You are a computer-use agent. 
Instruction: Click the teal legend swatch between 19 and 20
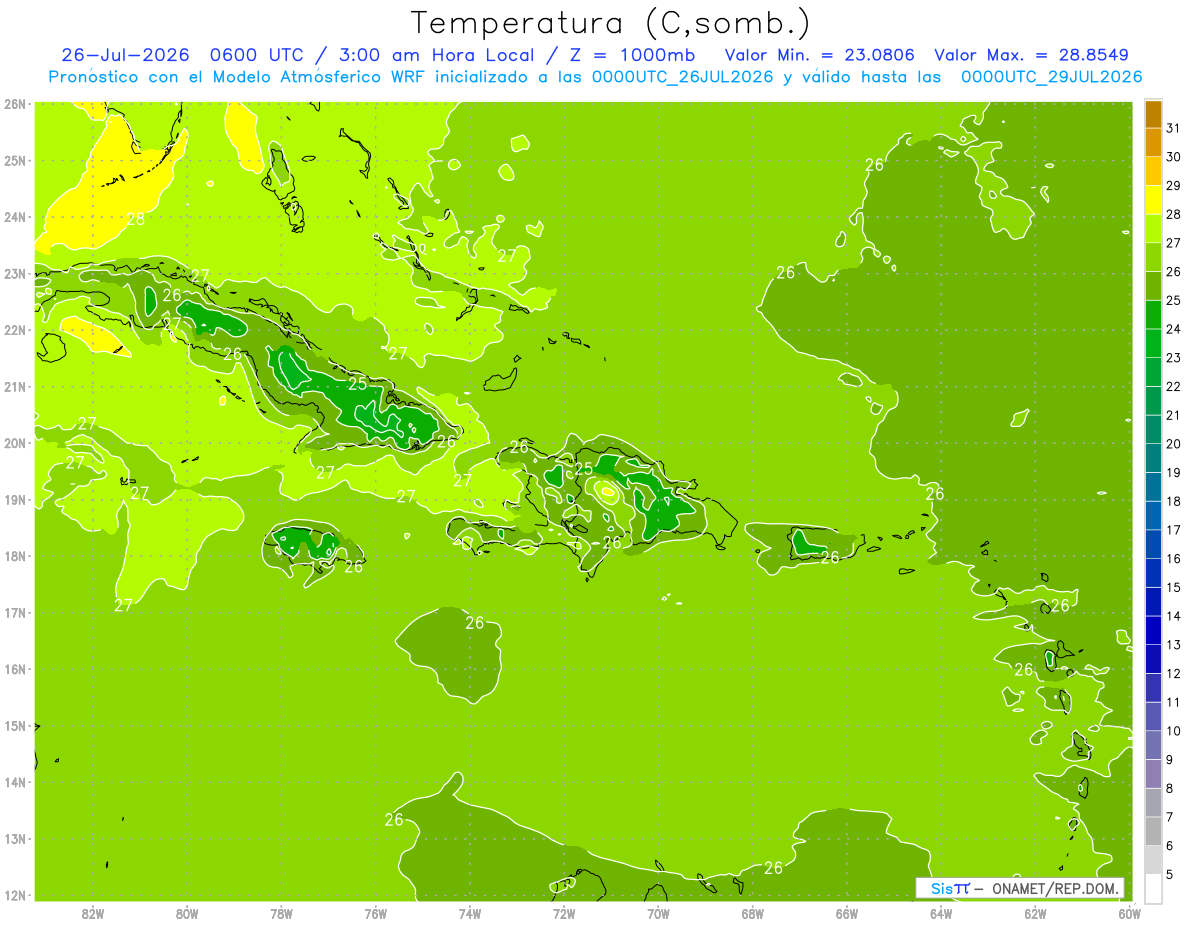click(1153, 458)
